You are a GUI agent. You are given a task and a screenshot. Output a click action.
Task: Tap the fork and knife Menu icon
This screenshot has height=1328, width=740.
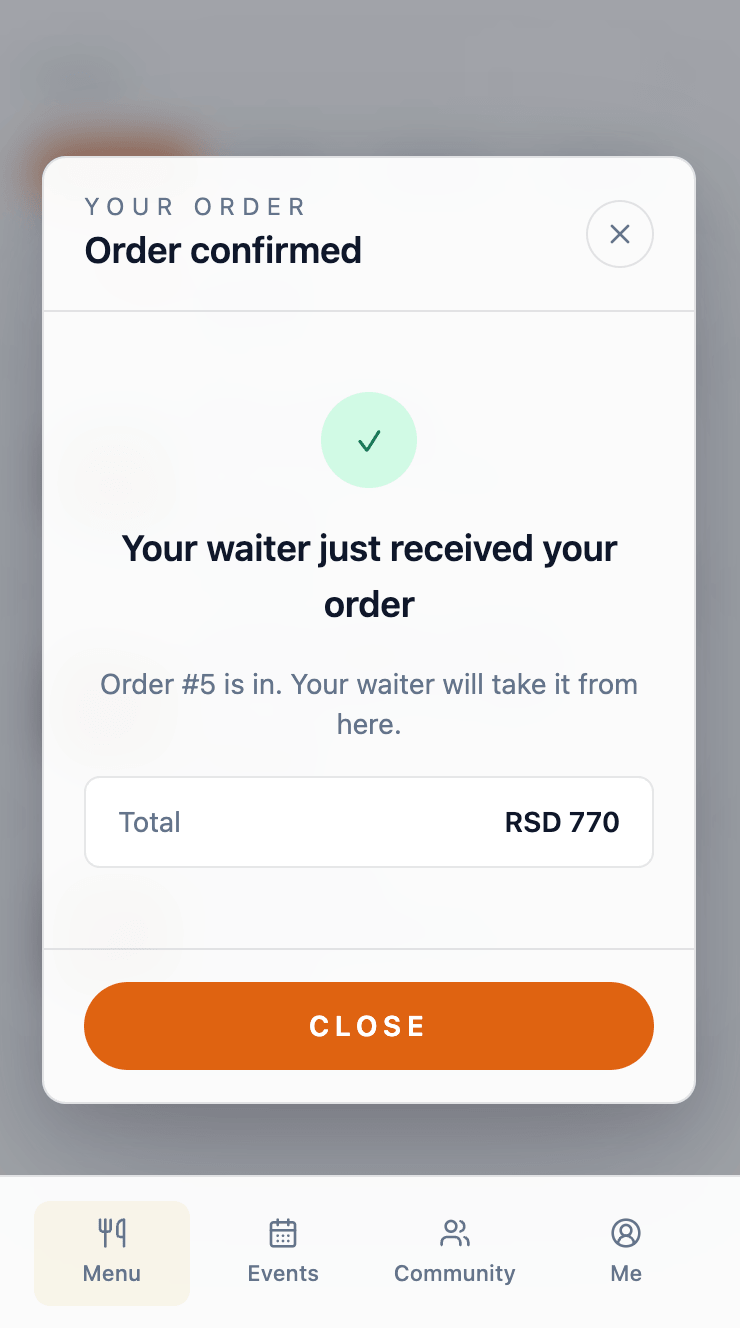coord(112,1233)
